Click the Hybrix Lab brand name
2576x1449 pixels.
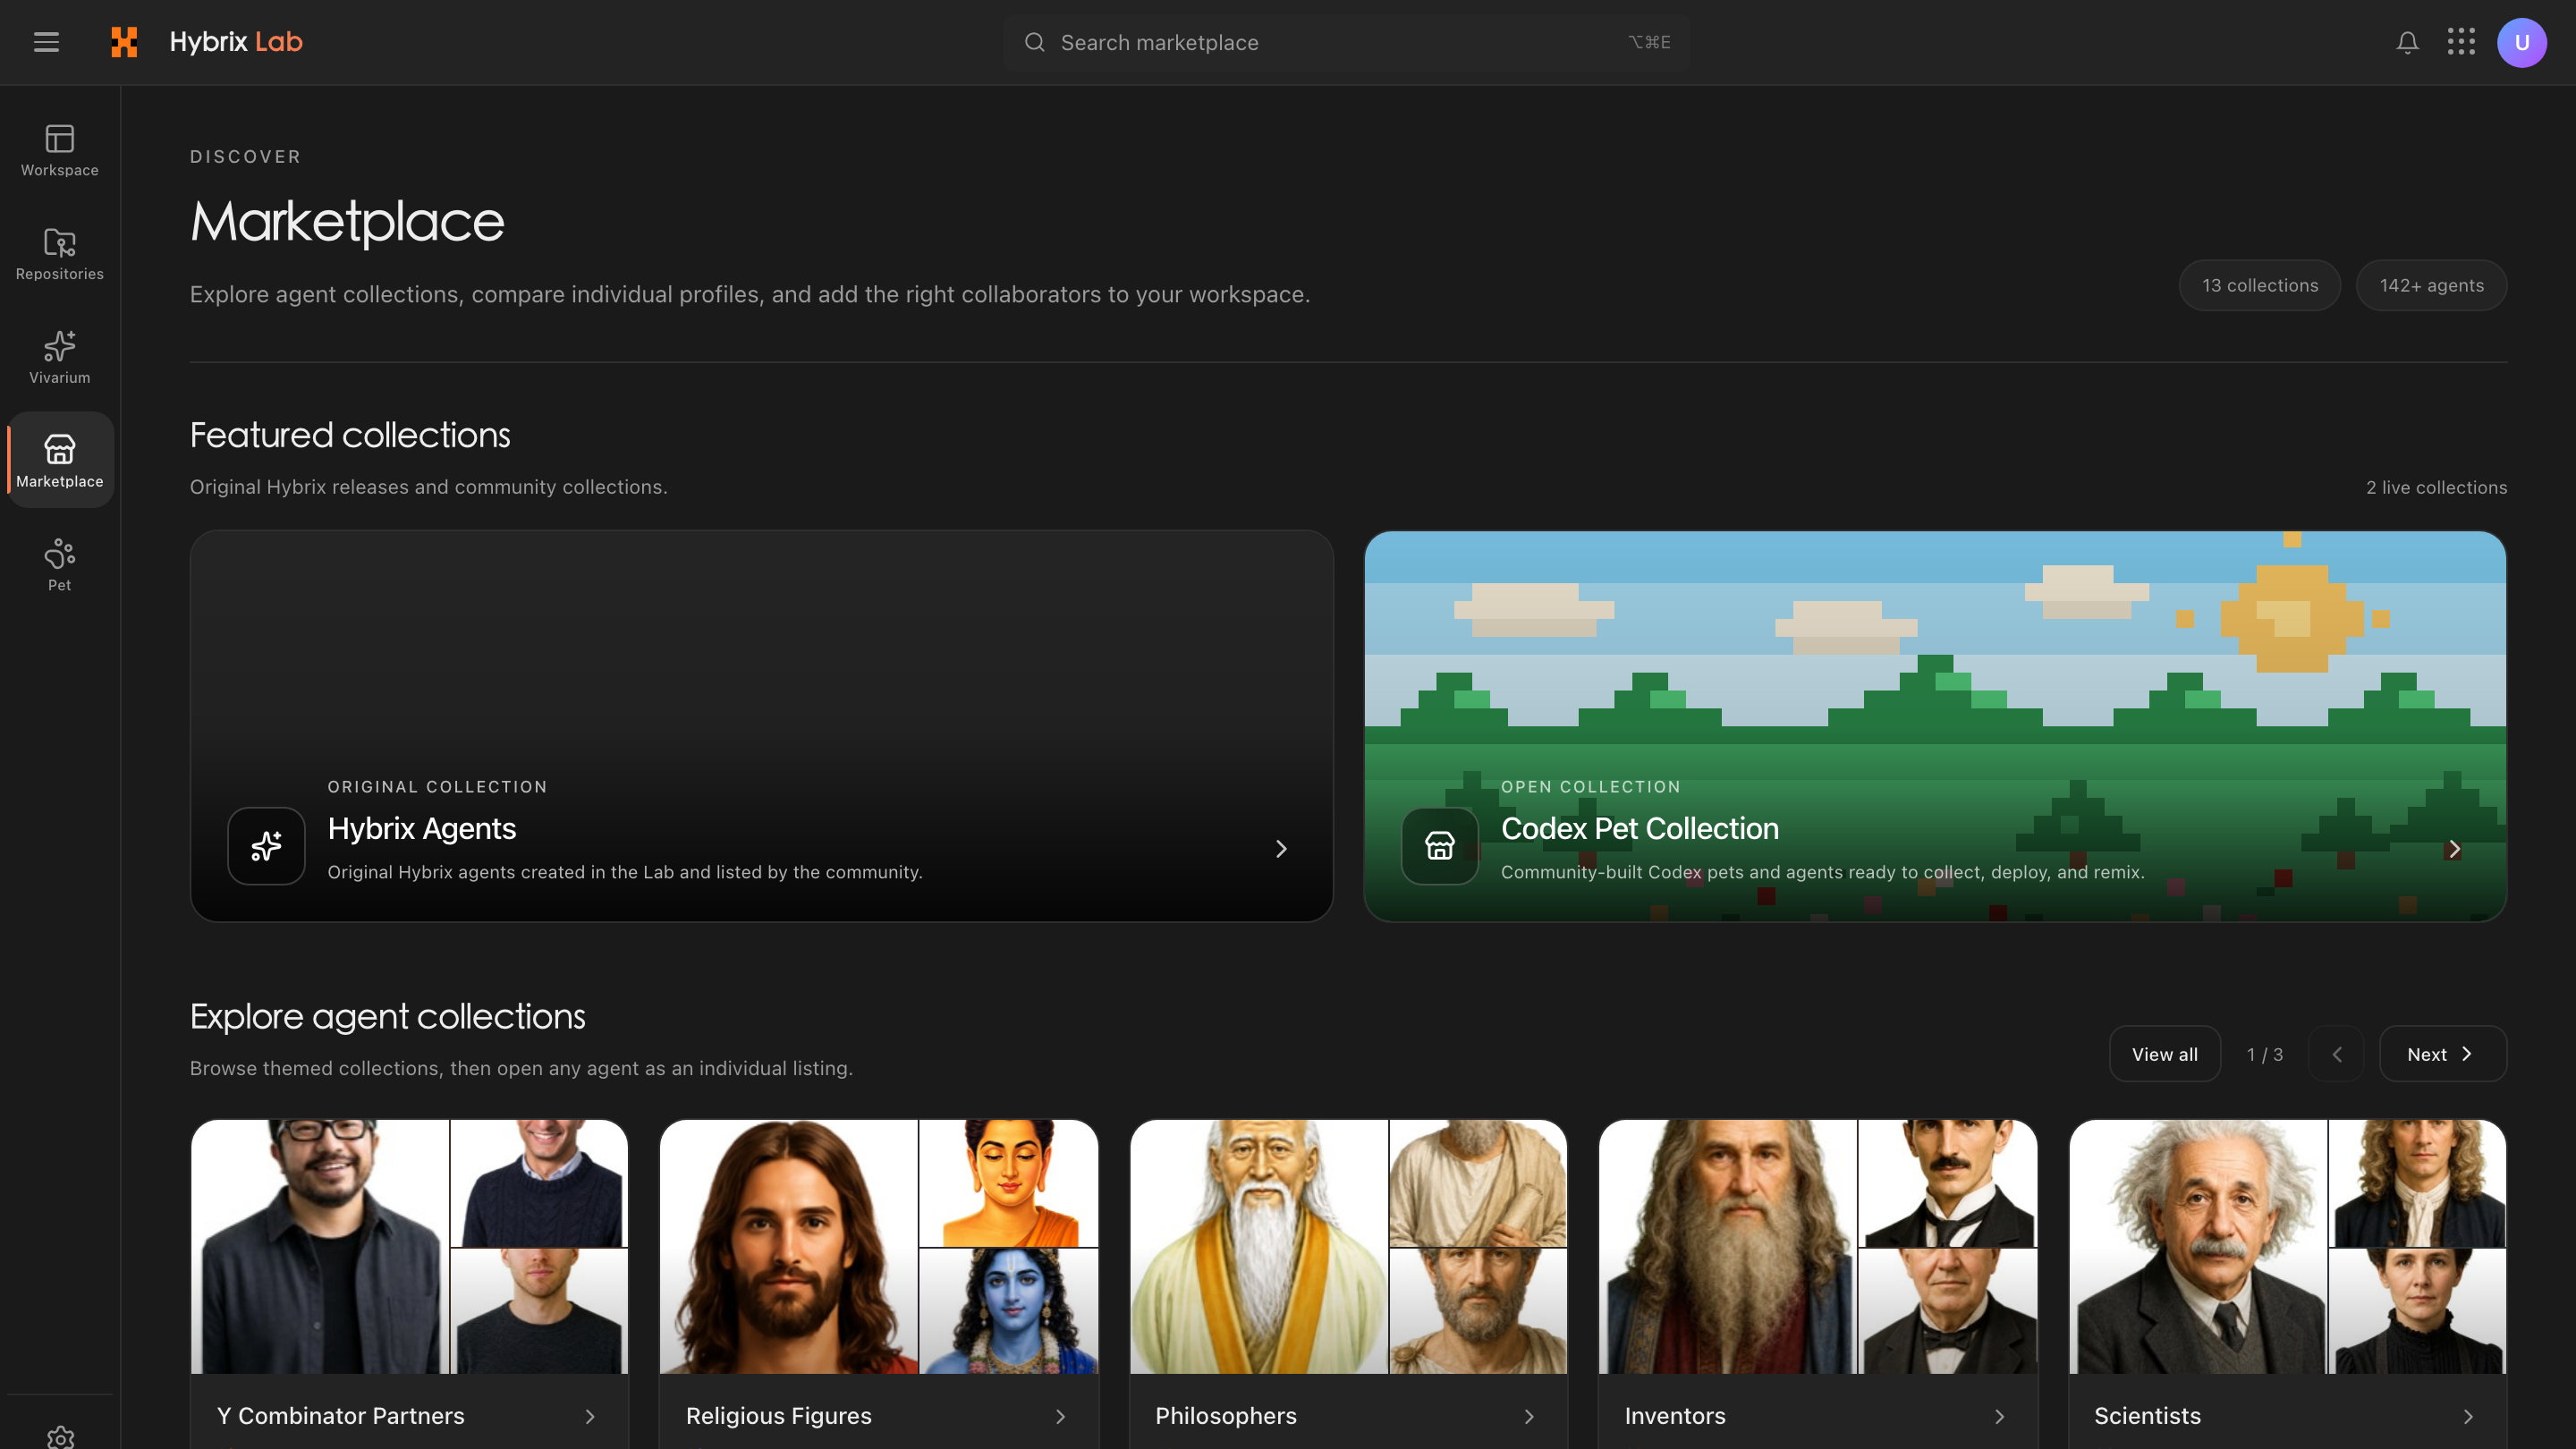[236, 42]
